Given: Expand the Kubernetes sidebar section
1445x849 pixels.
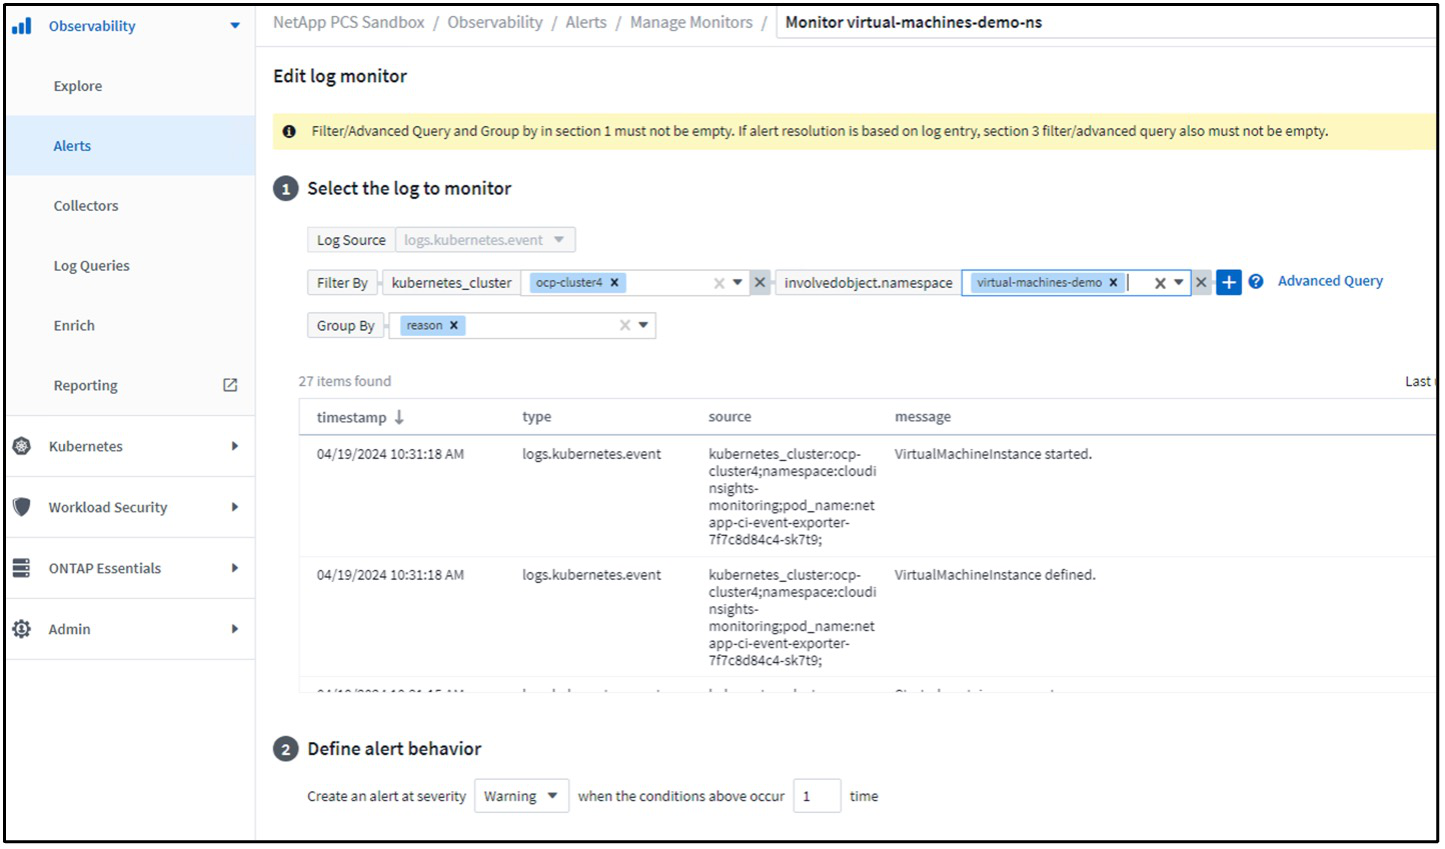Looking at the screenshot, I should click(x=234, y=446).
